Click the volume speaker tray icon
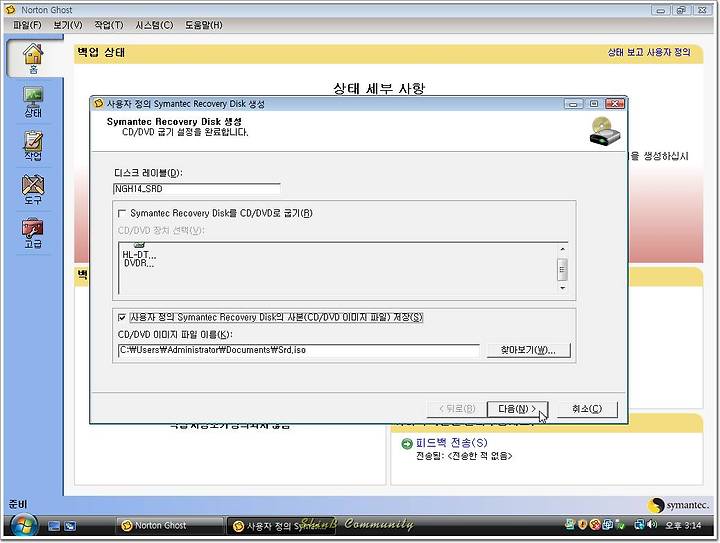This screenshot has width=720, height=543. tap(652, 525)
